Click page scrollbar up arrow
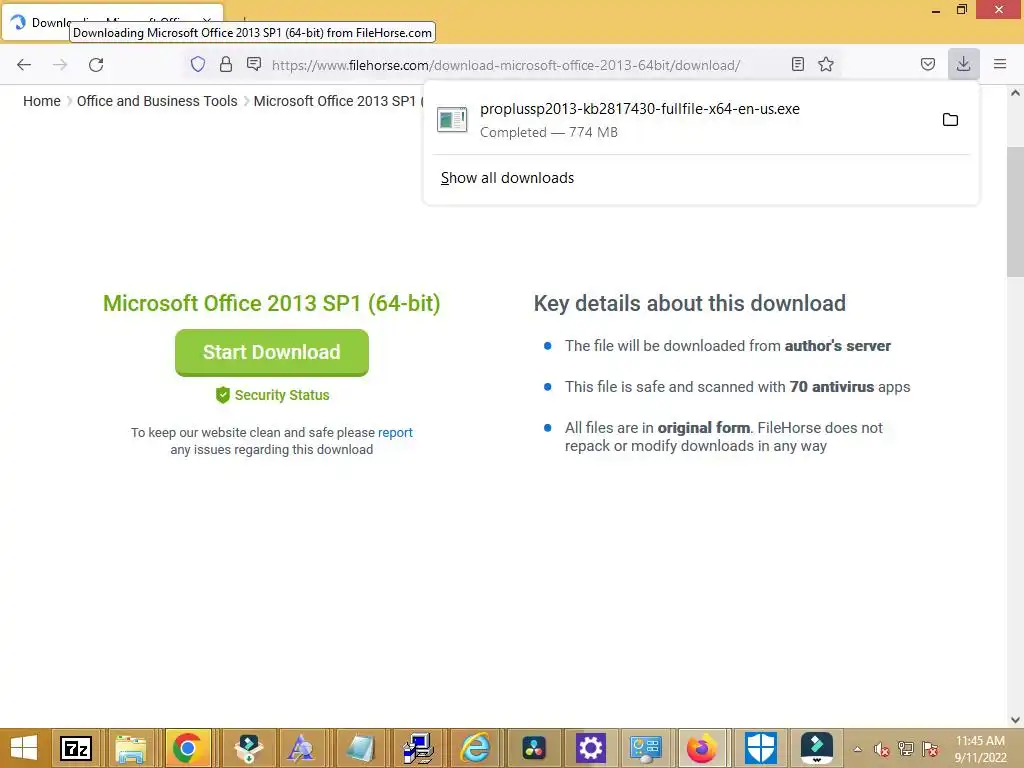Viewport: 1024px width, 768px height. click(x=1015, y=93)
